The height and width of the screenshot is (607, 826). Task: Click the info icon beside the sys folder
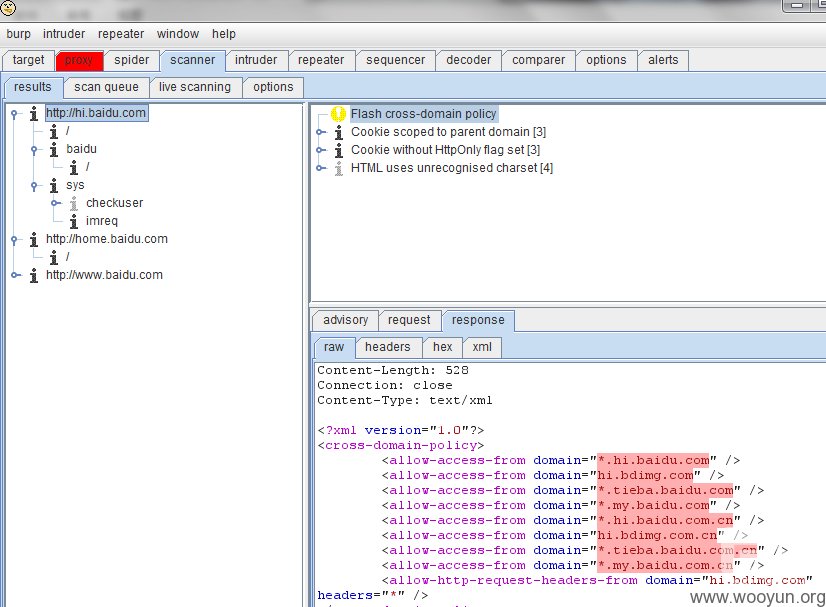click(x=54, y=185)
